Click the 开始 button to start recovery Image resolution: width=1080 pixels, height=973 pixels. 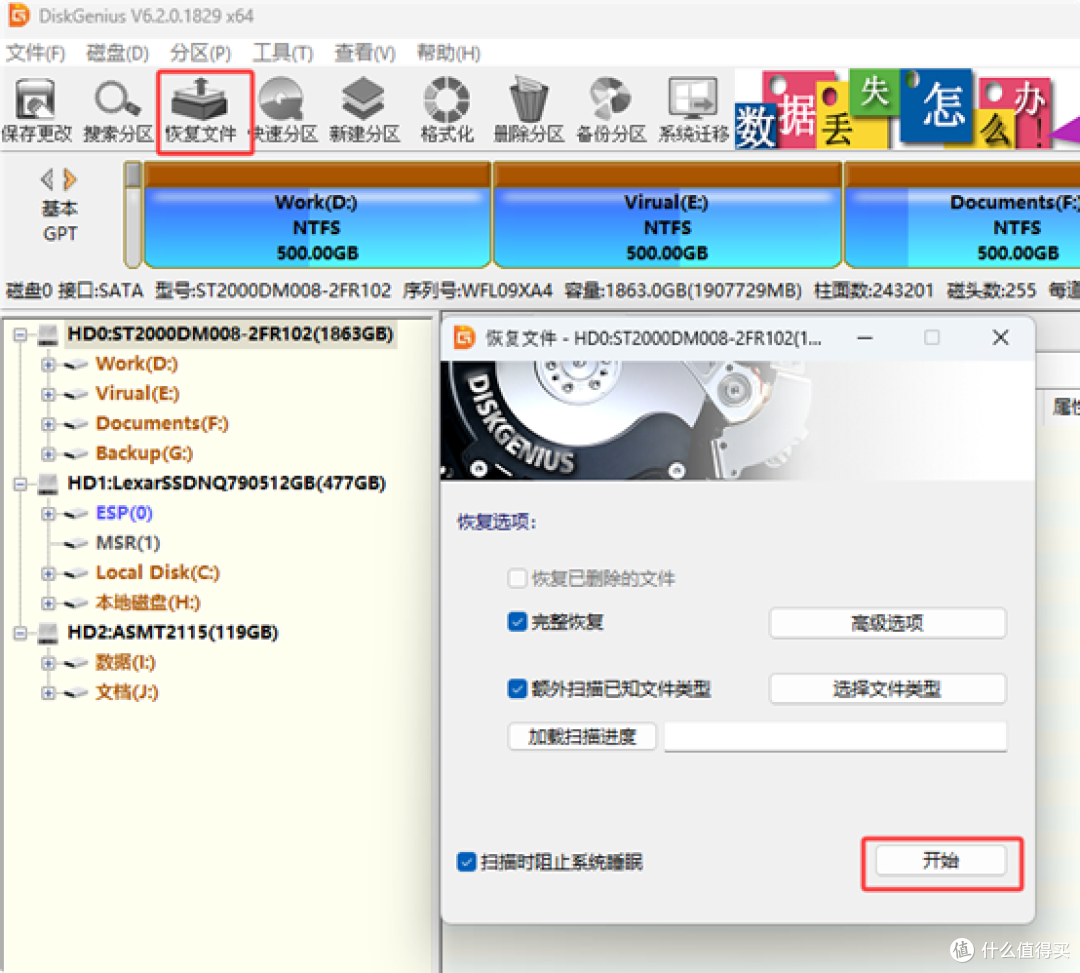[941, 861]
